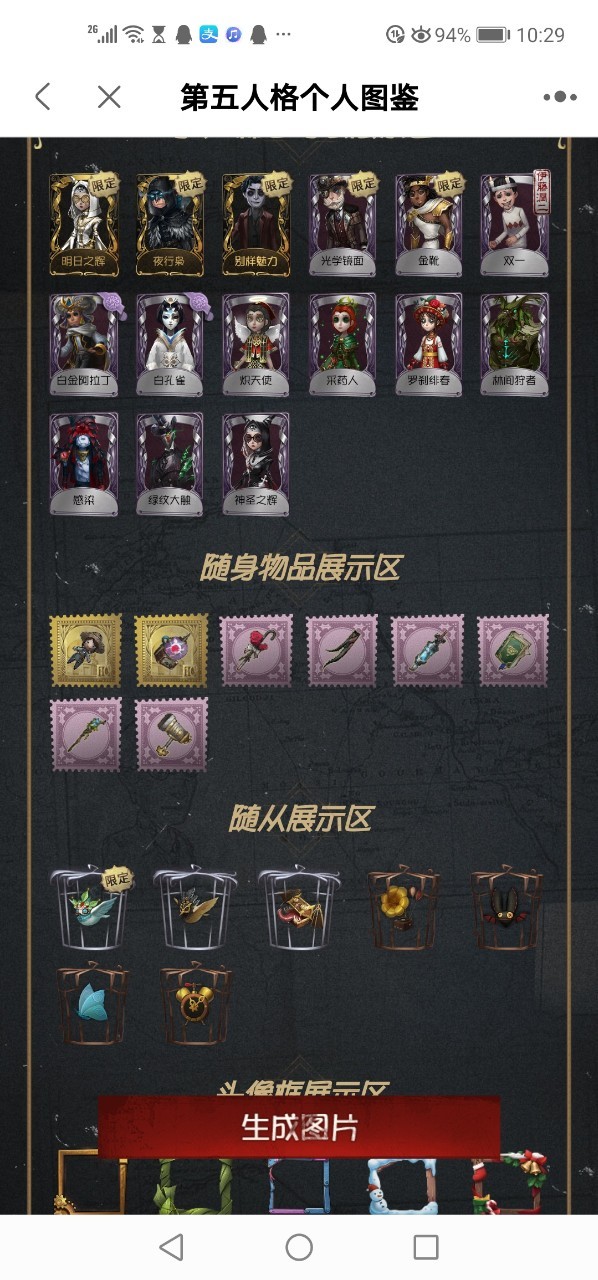
Task: Choose the 光学镜面 costume card
Action: coord(343,225)
